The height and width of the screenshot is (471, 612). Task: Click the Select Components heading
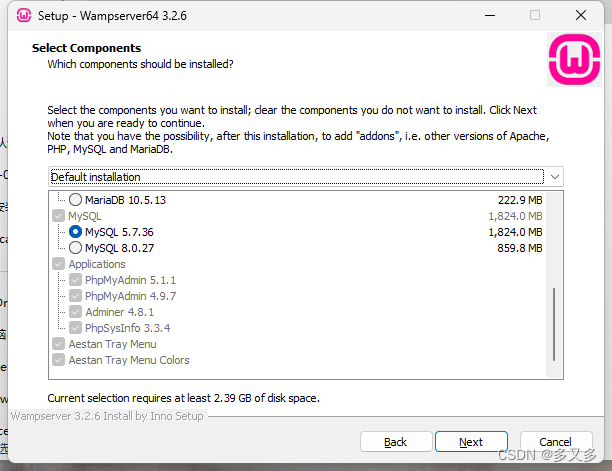click(x=86, y=48)
